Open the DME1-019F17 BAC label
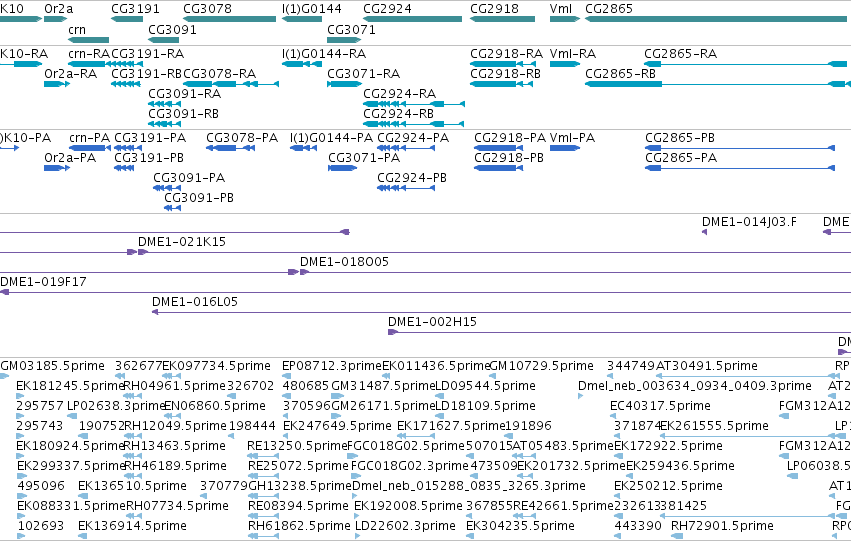This screenshot has height=541, width=851. pos(43,282)
